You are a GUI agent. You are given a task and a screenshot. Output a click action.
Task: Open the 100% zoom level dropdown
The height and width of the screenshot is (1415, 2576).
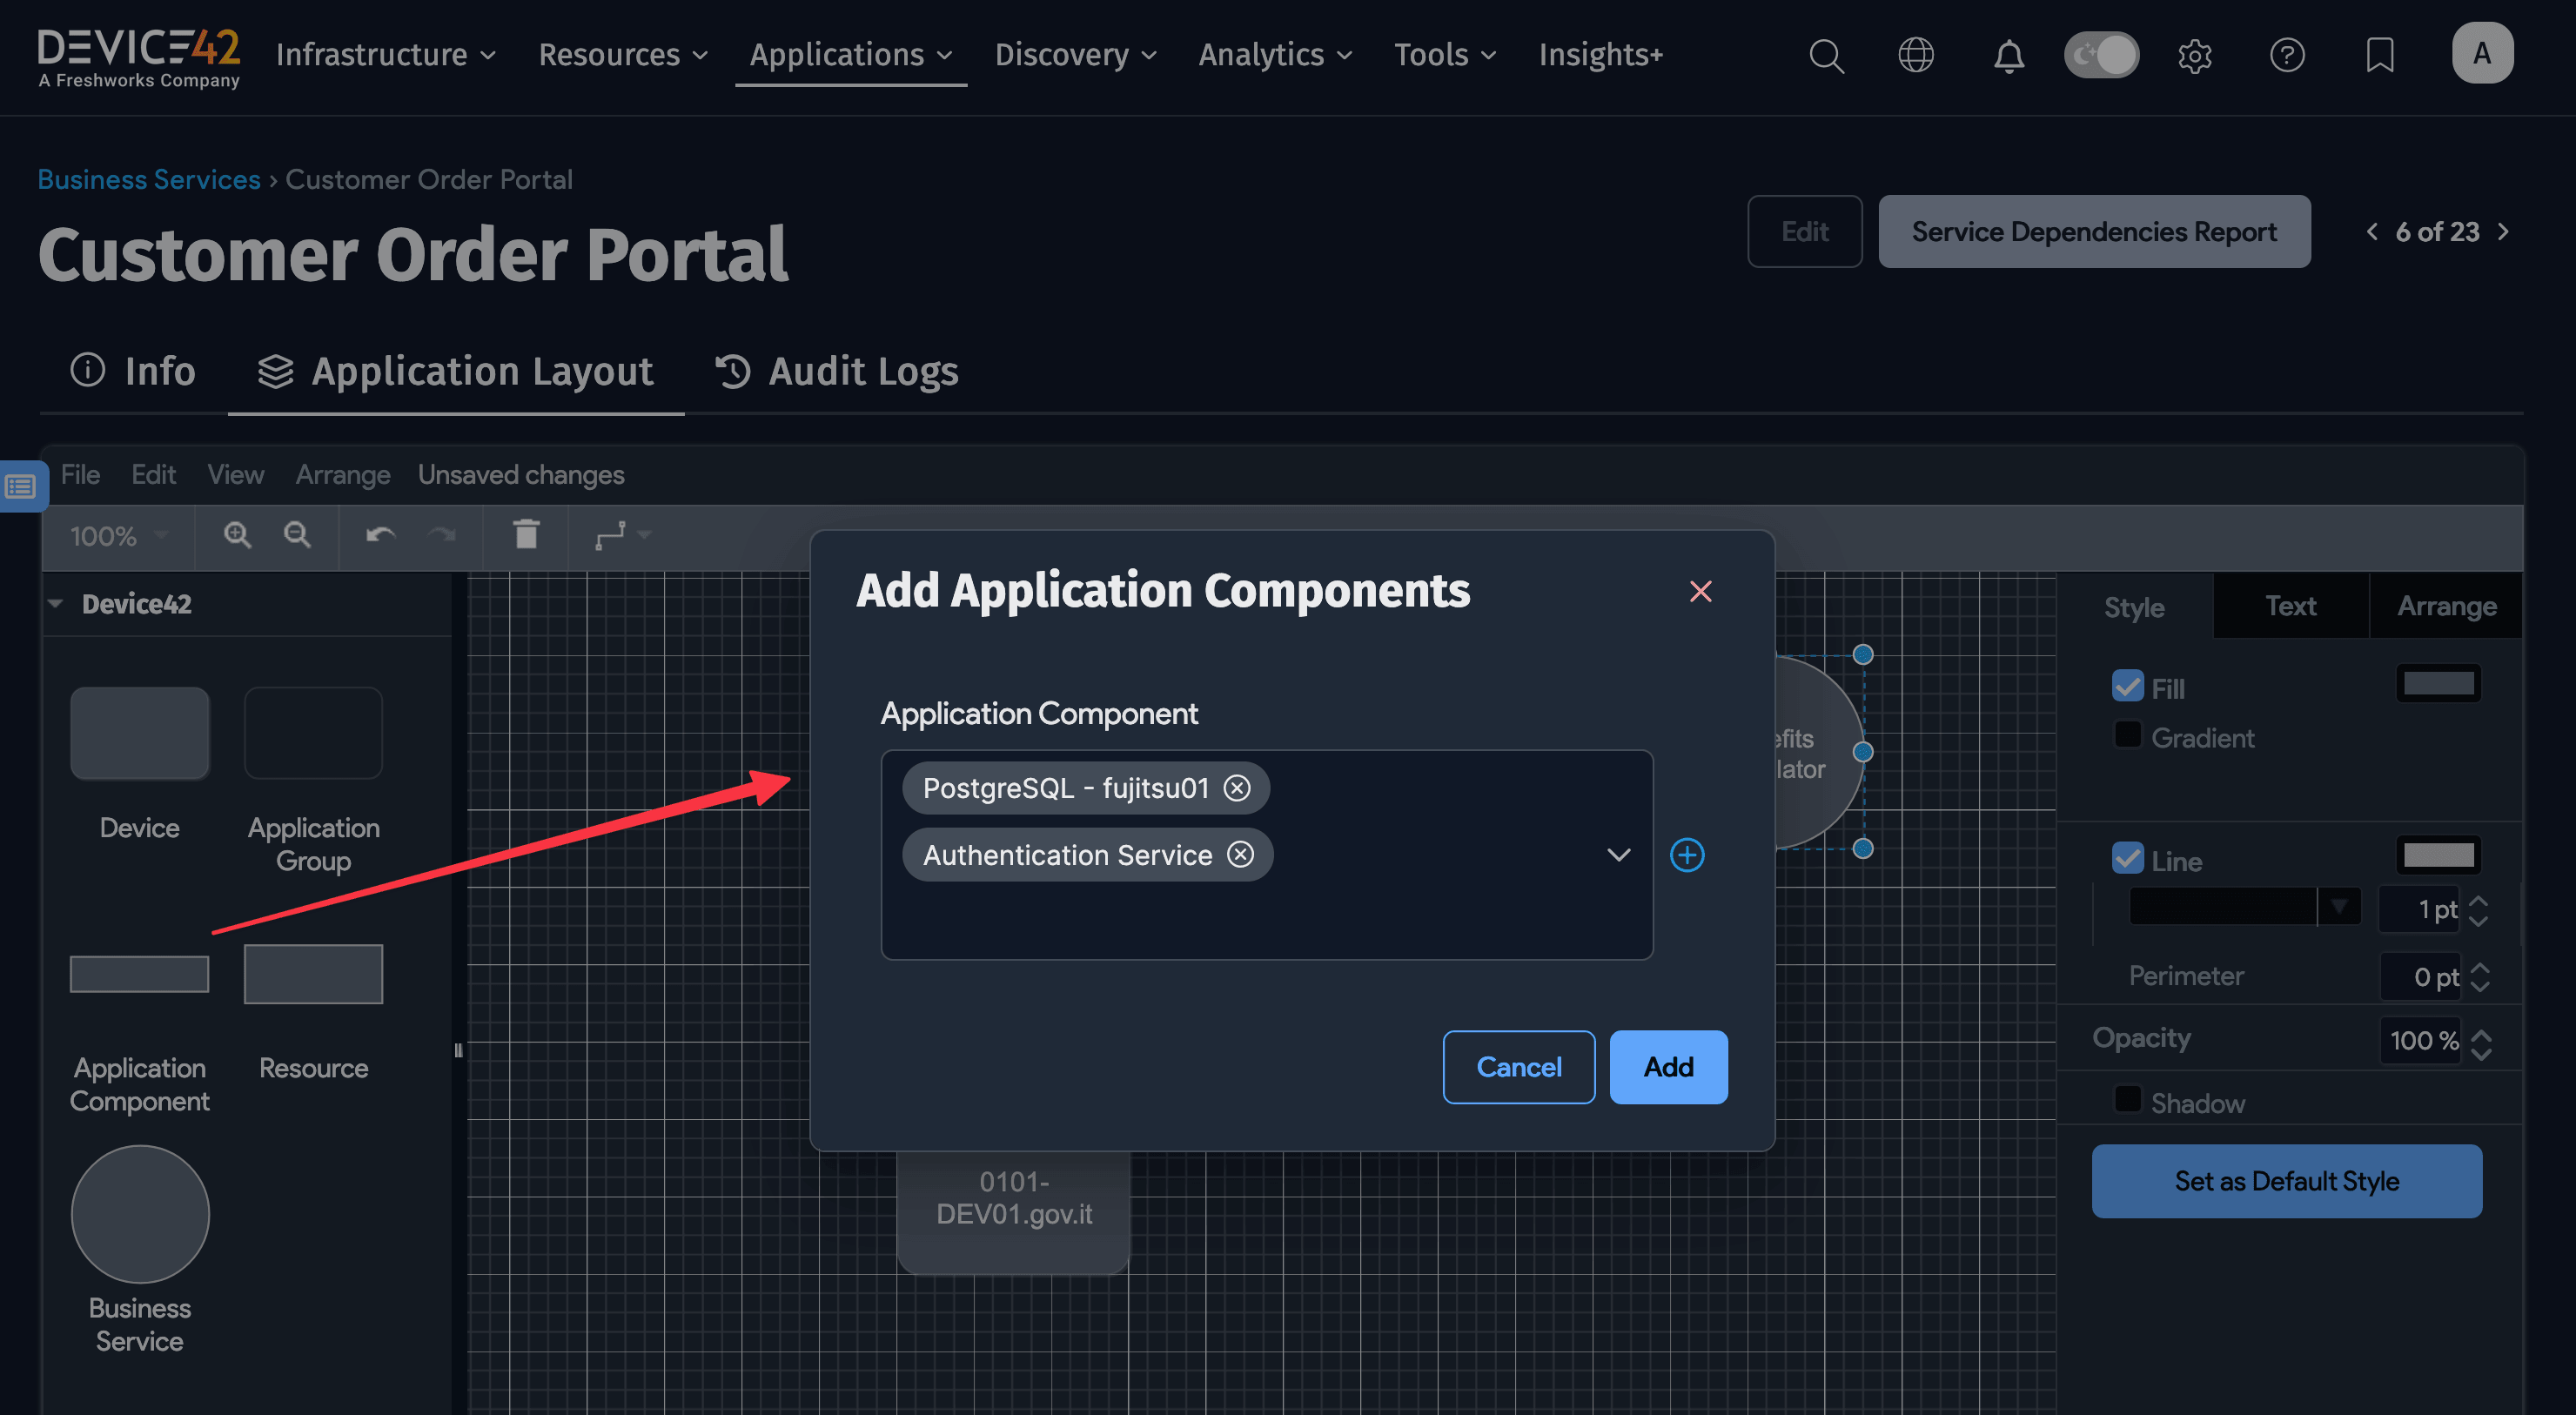(x=115, y=536)
